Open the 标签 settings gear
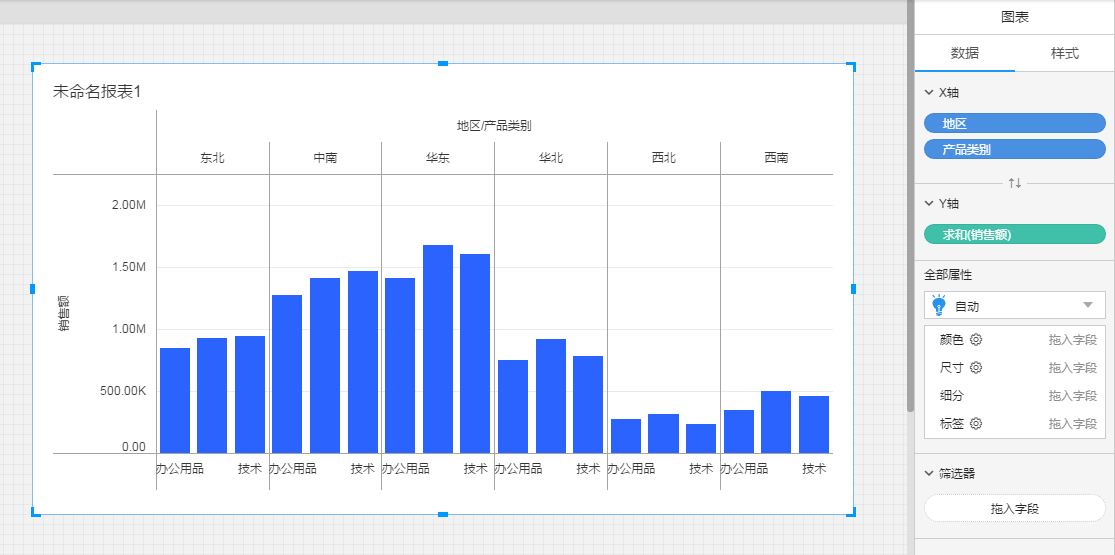The height and width of the screenshot is (555, 1115). [976, 424]
